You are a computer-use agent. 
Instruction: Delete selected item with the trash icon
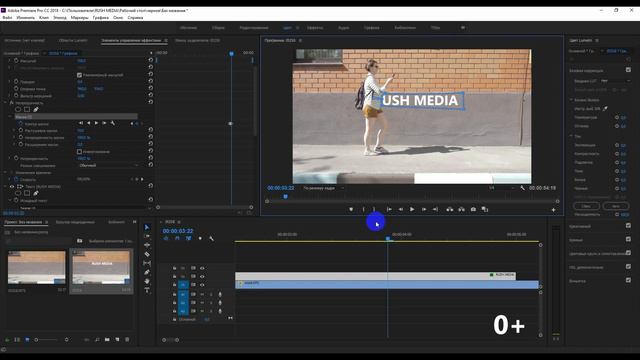pos(127,339)
